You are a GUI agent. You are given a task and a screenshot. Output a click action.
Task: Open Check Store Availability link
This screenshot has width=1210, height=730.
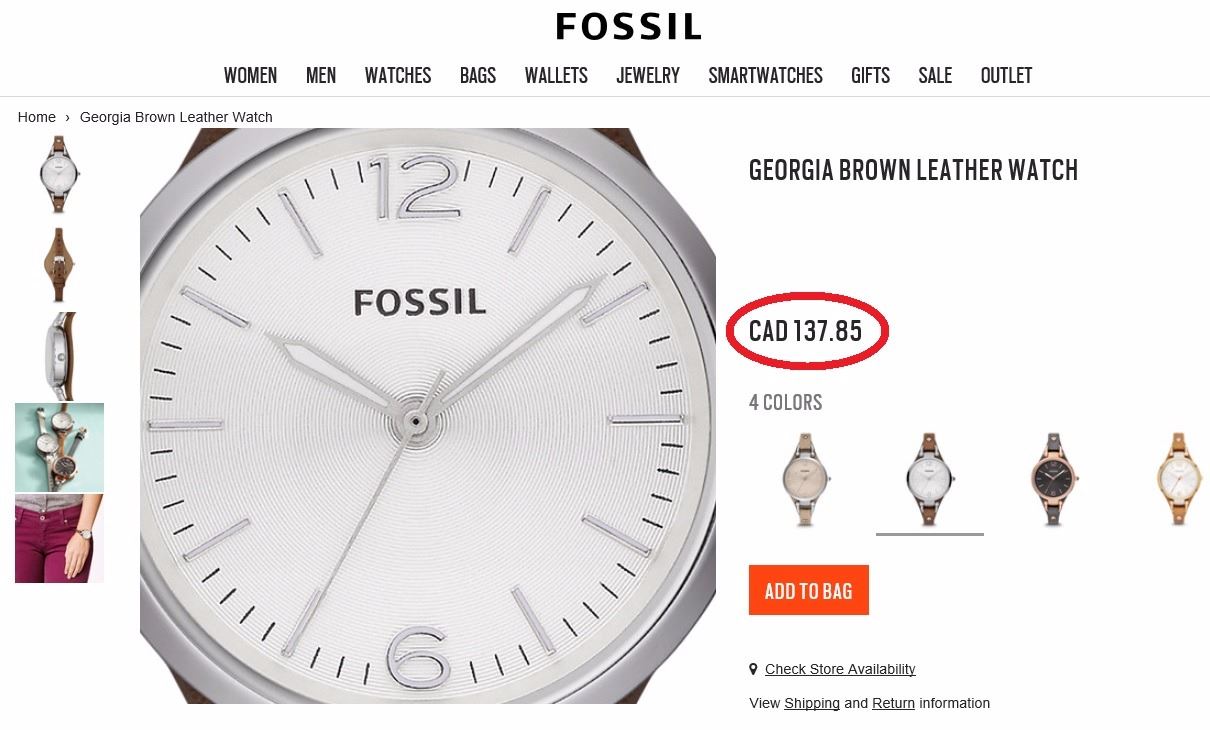(840, 669)
